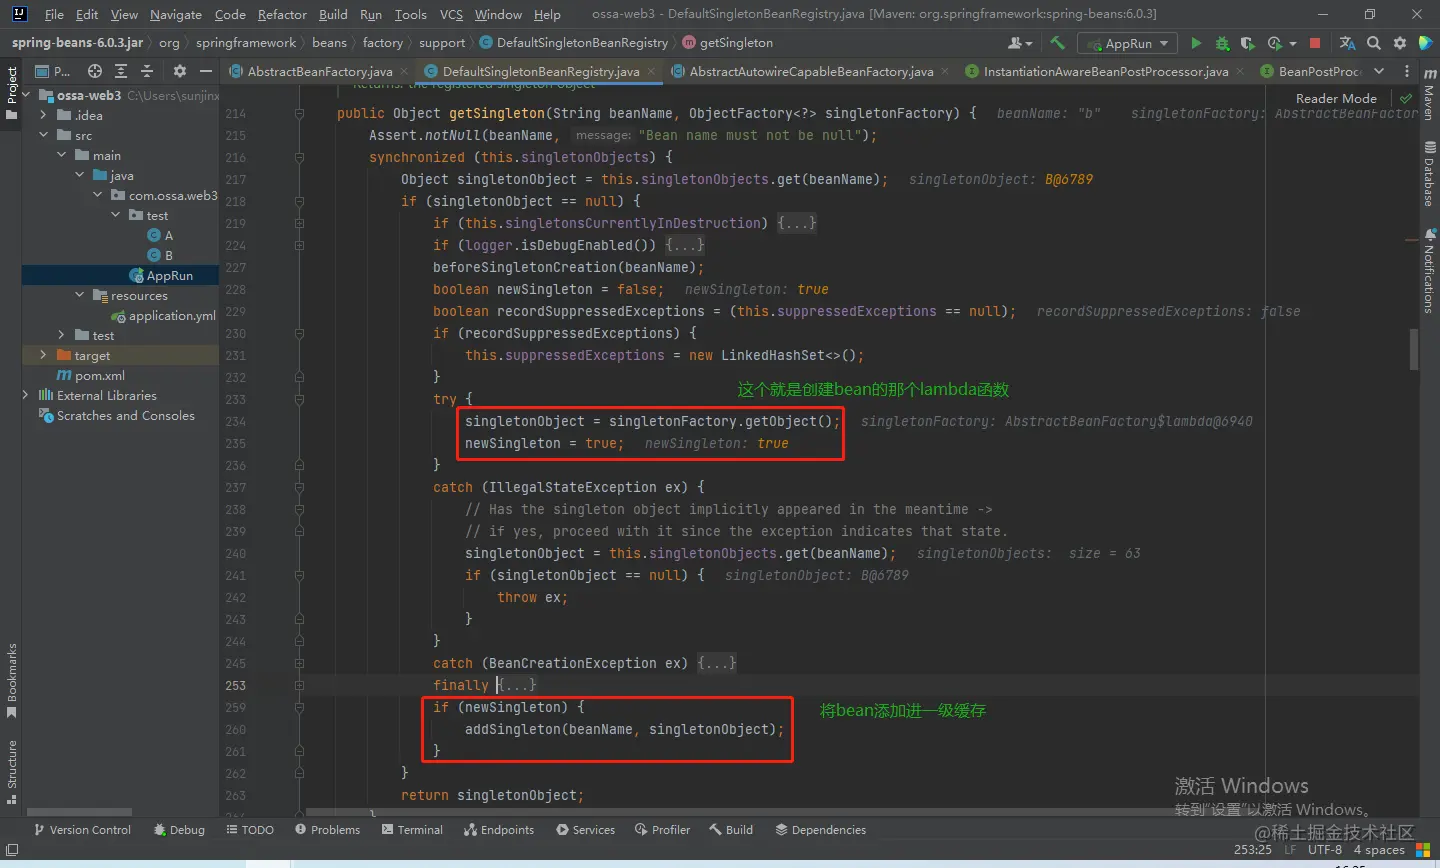Collapse the main folder
The height and width of the screenshot is (868, 1440).
(x=61, y=155)
